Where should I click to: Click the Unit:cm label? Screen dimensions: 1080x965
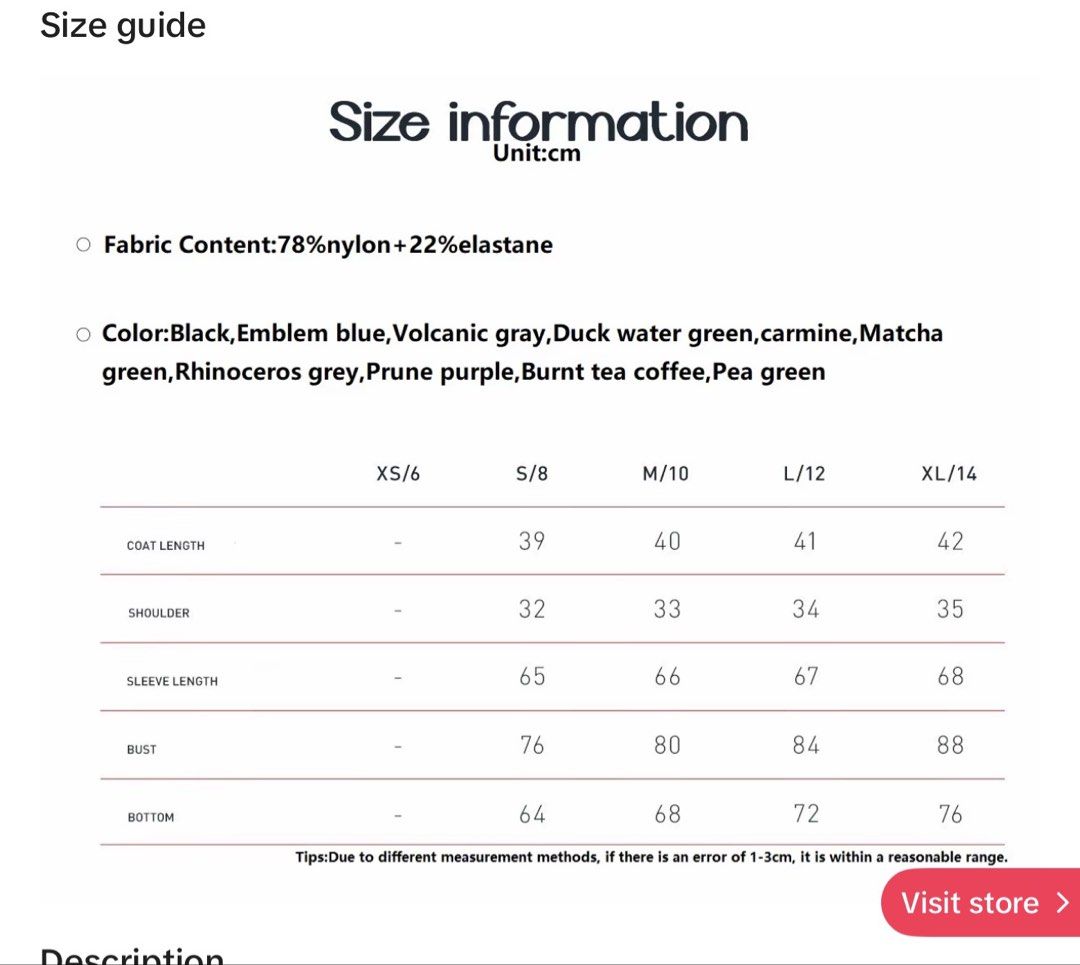[537, 153]
